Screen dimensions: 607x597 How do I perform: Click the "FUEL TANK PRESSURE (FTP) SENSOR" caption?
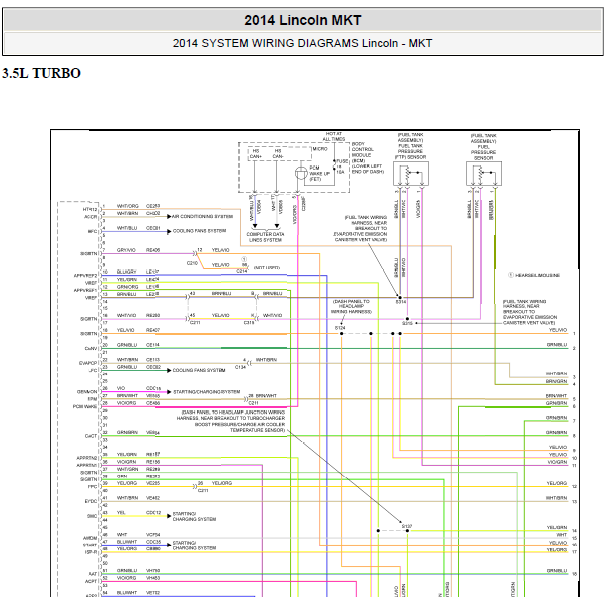[410, 146]
